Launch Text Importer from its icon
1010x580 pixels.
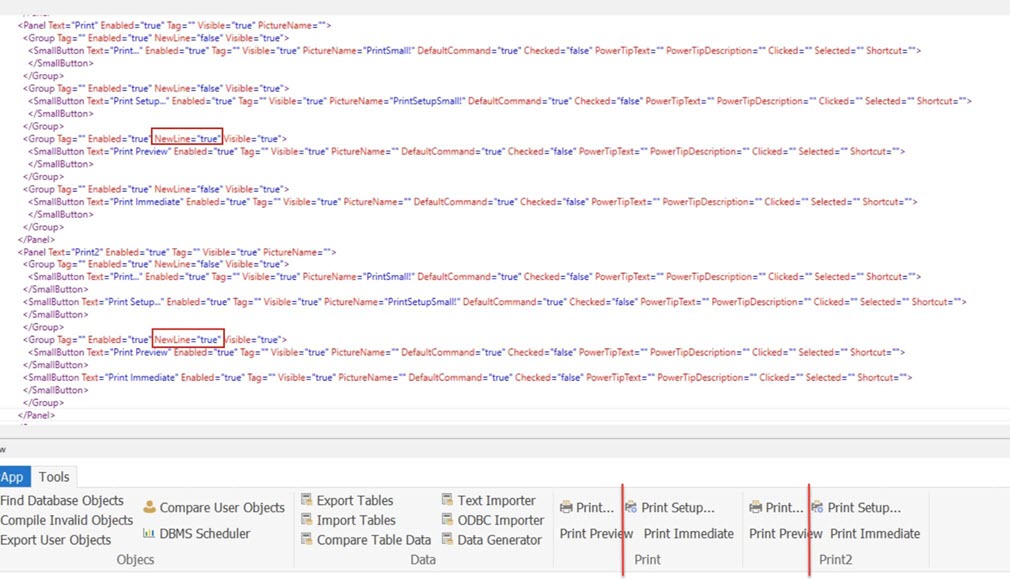coord(447,500)
